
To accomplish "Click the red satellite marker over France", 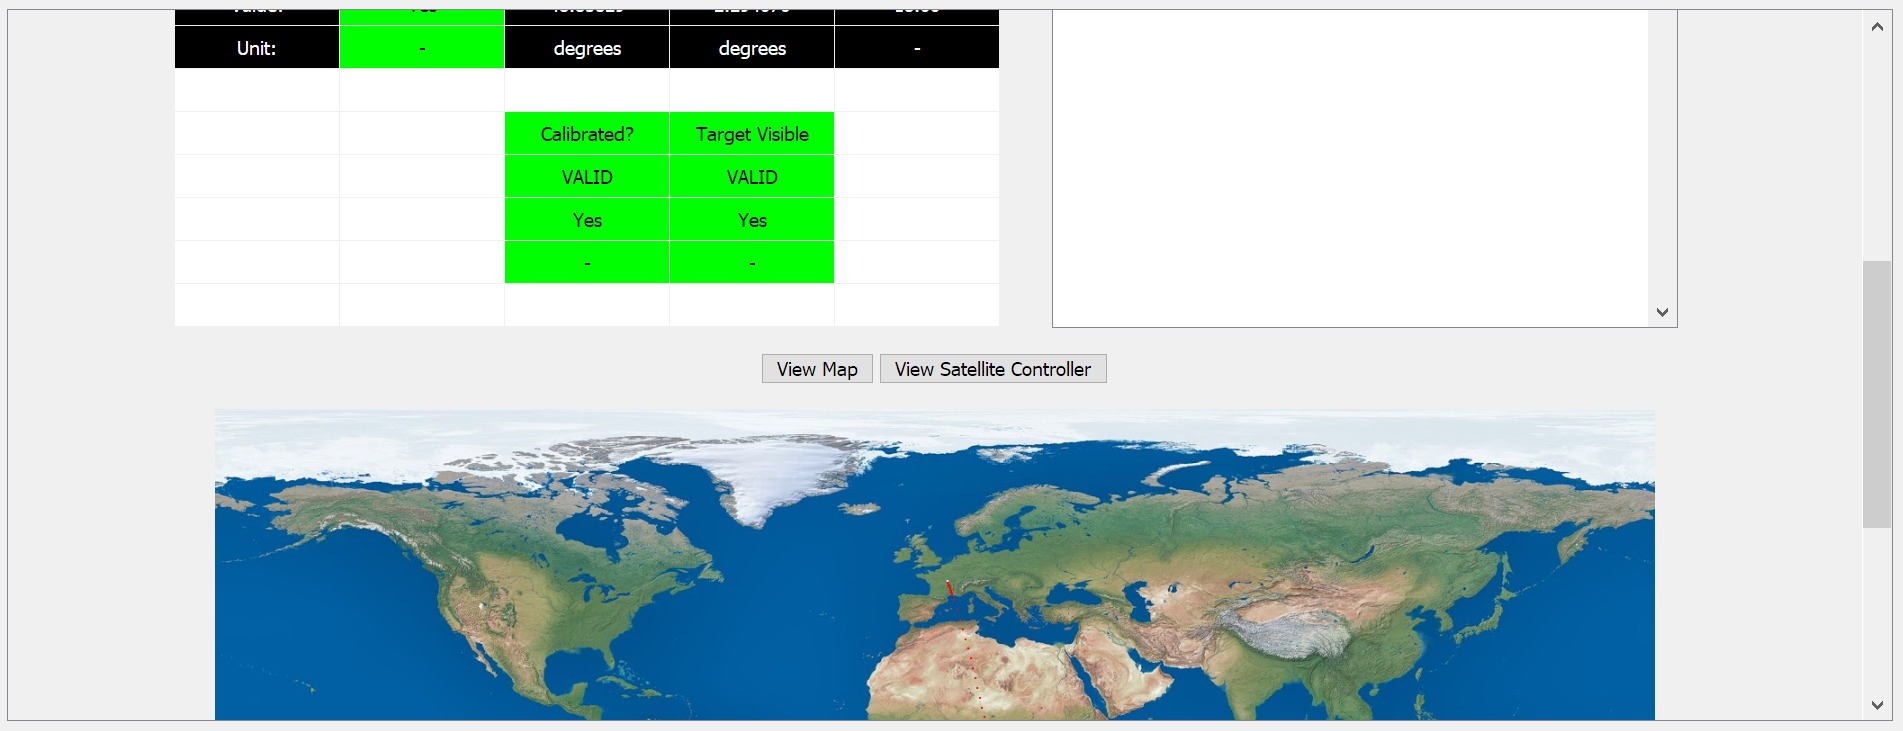I will pos(949,588).
